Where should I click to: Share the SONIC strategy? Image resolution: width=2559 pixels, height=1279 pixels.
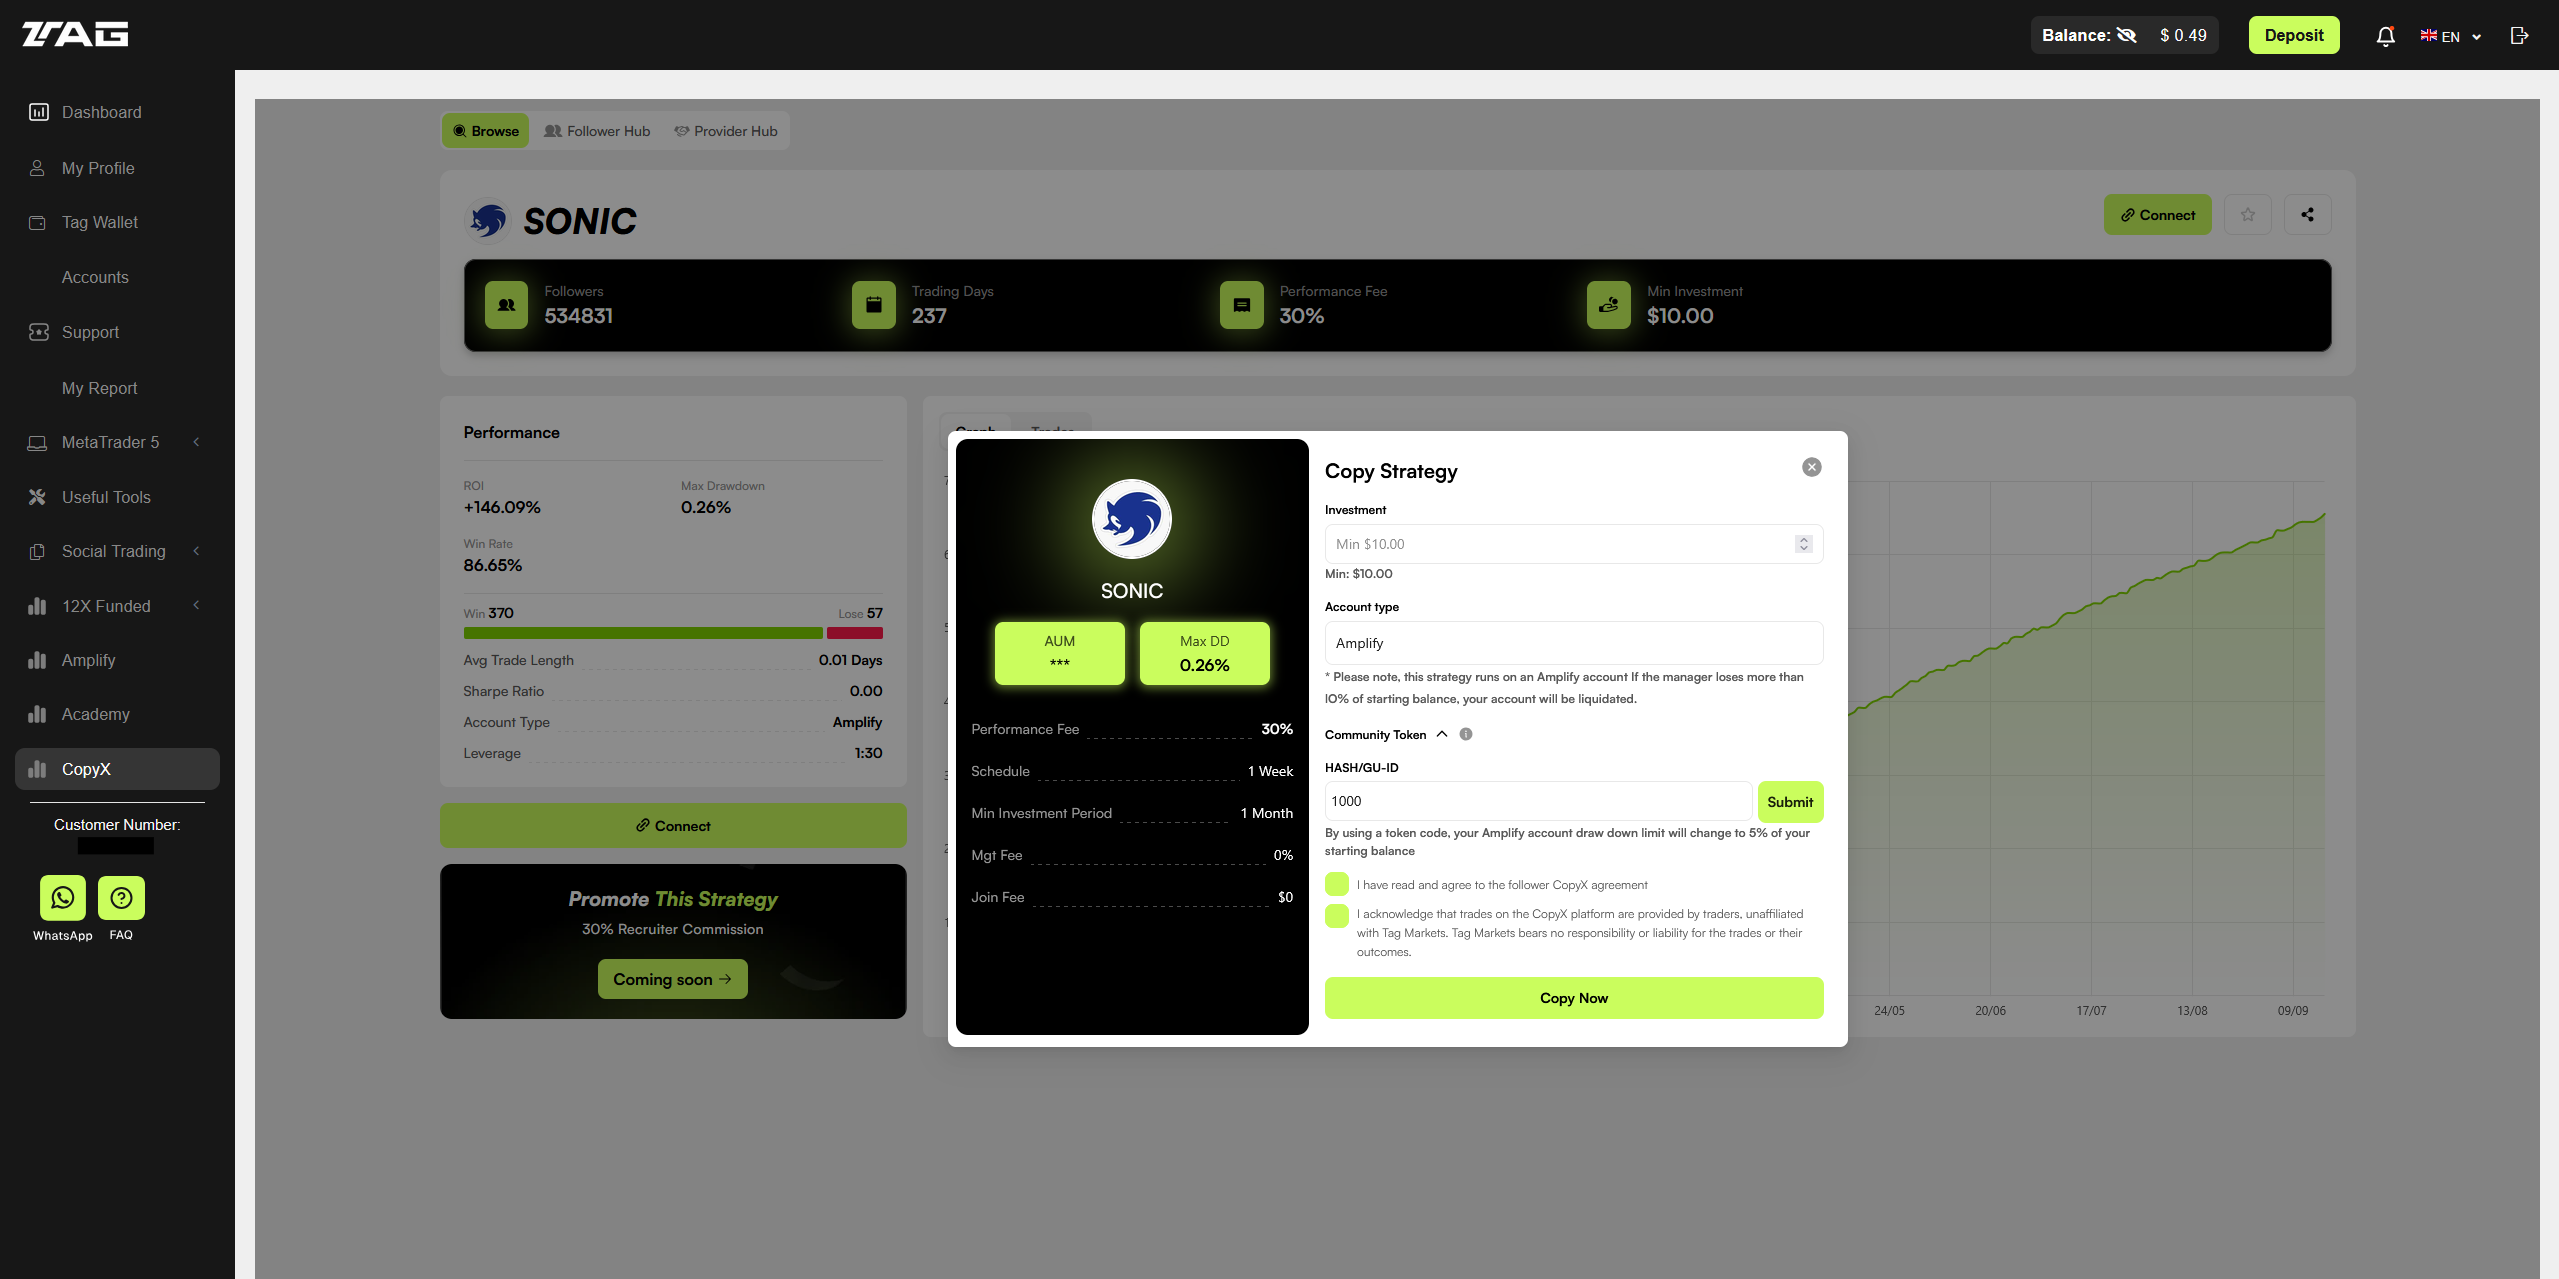coord(2307,215)
